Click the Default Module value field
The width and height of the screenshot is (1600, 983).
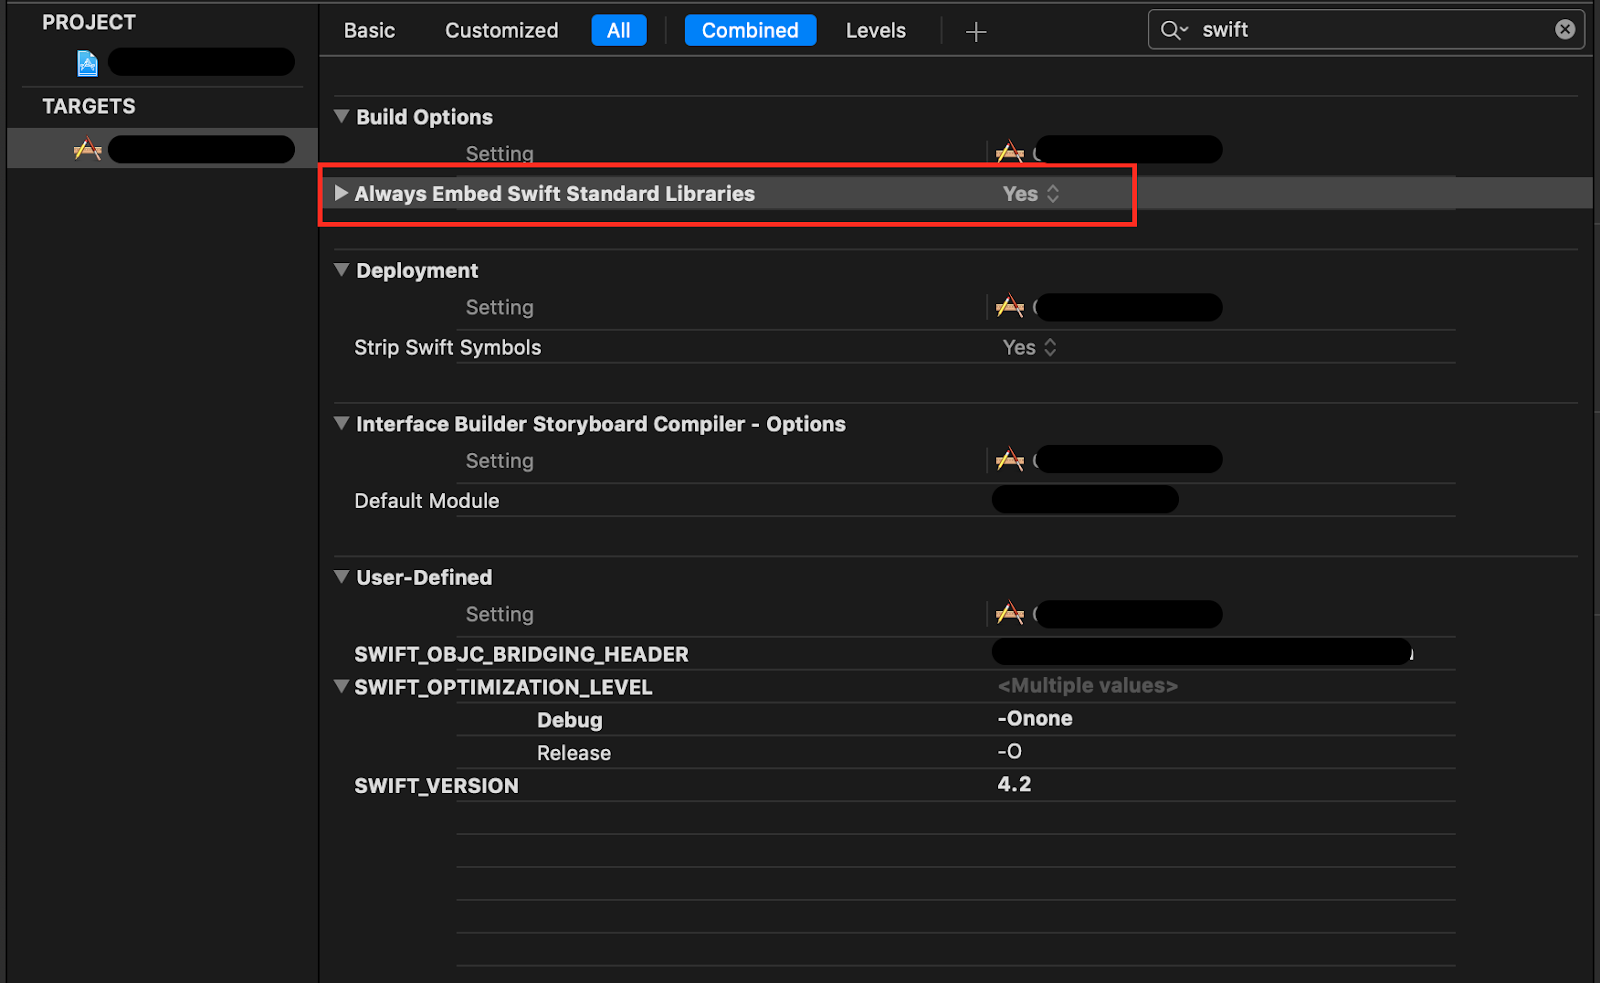1085,499
